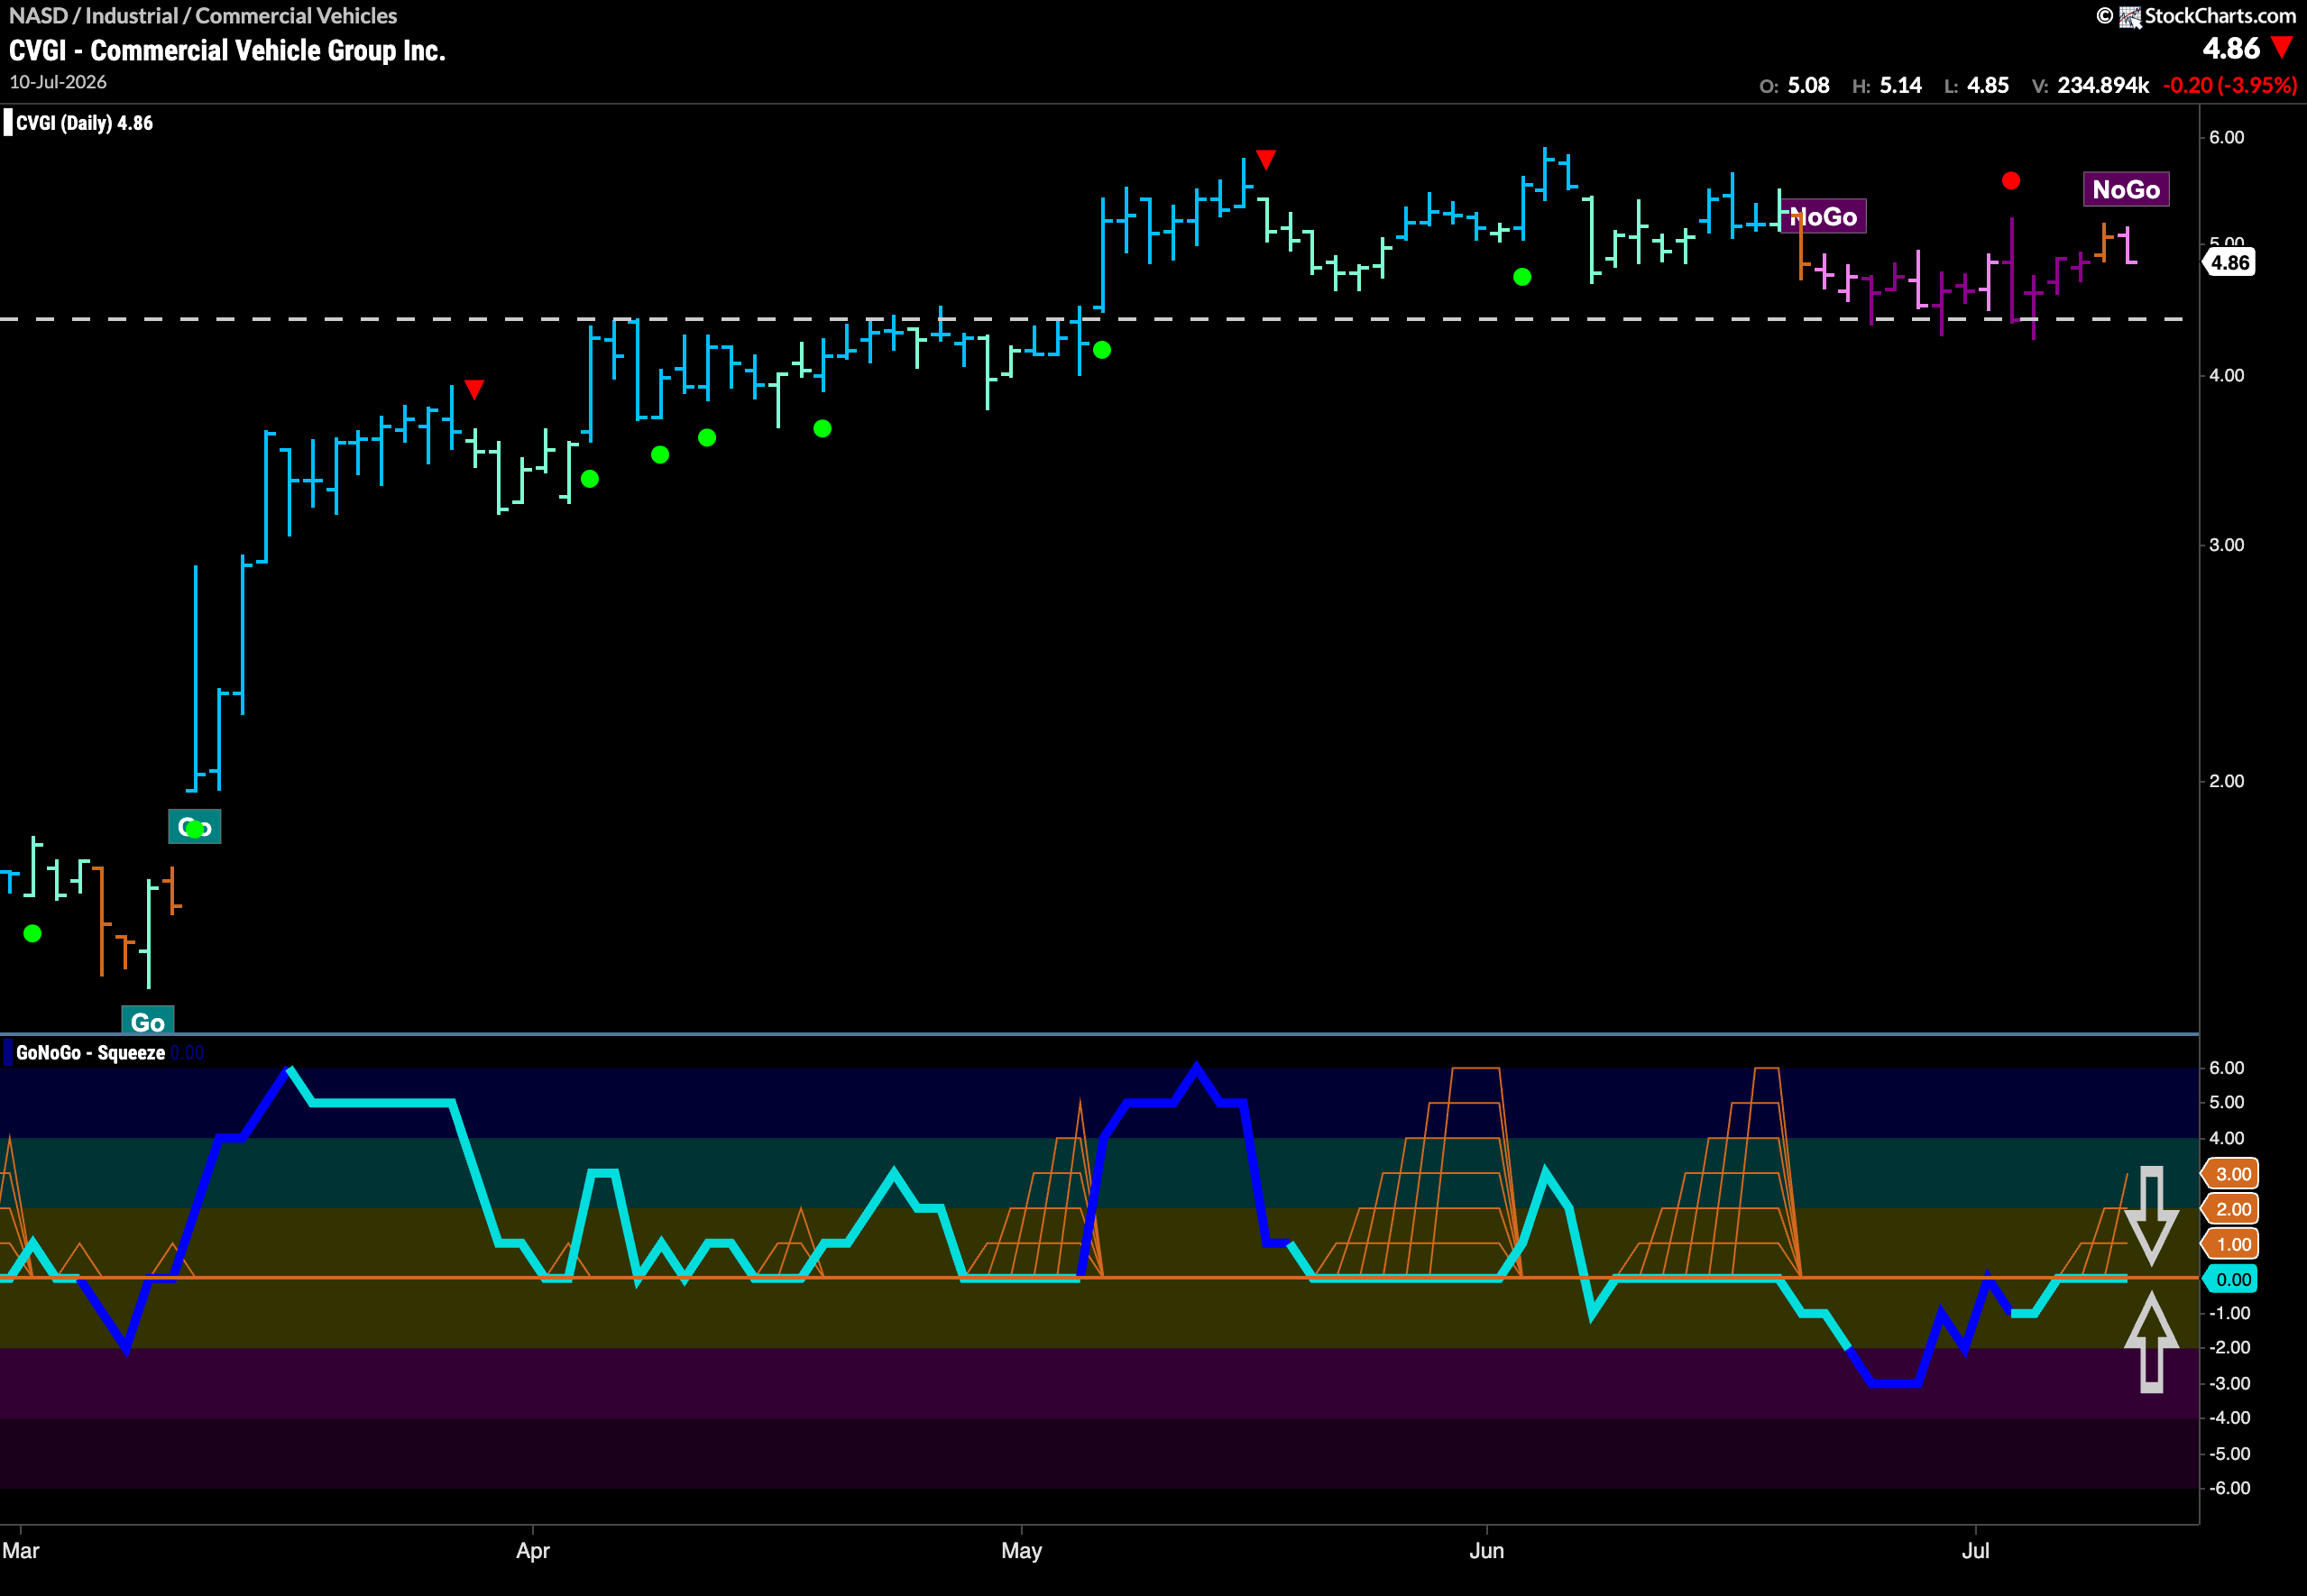
Task: Click the 4.00 label on the price axis
Action: pos(2226,375)
